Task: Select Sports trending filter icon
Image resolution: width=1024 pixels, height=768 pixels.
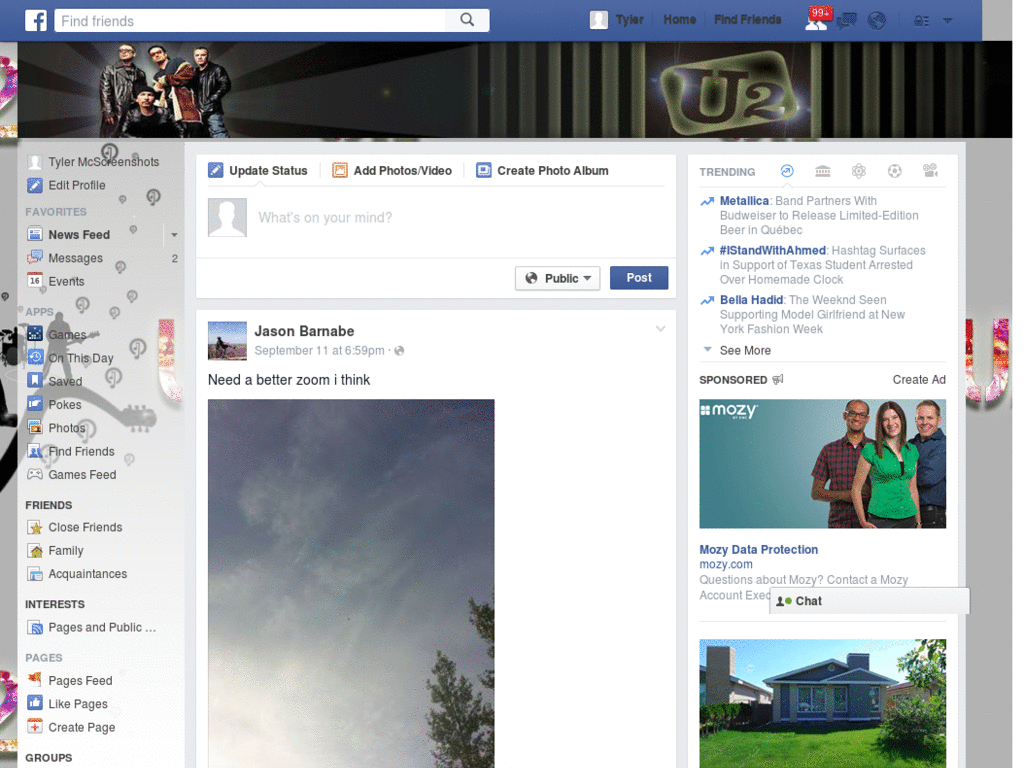Action: 895,171
